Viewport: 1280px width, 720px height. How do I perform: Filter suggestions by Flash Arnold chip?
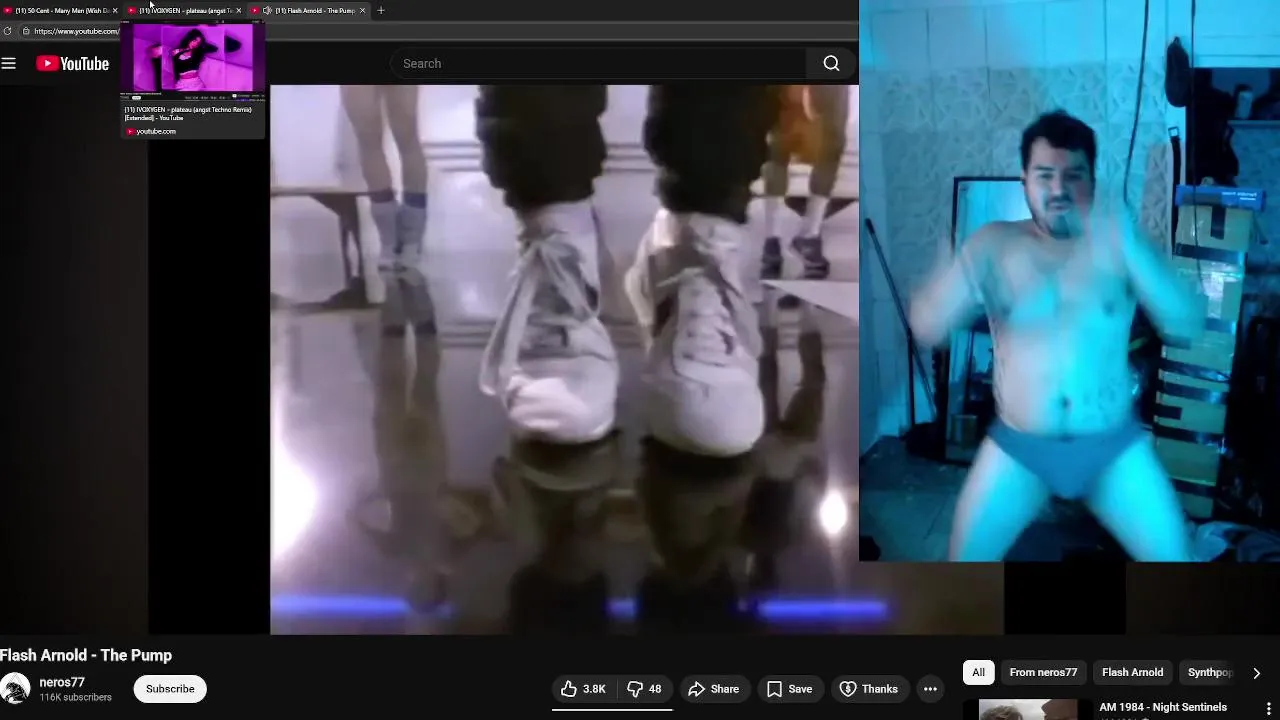click(x=1132, y=672)
